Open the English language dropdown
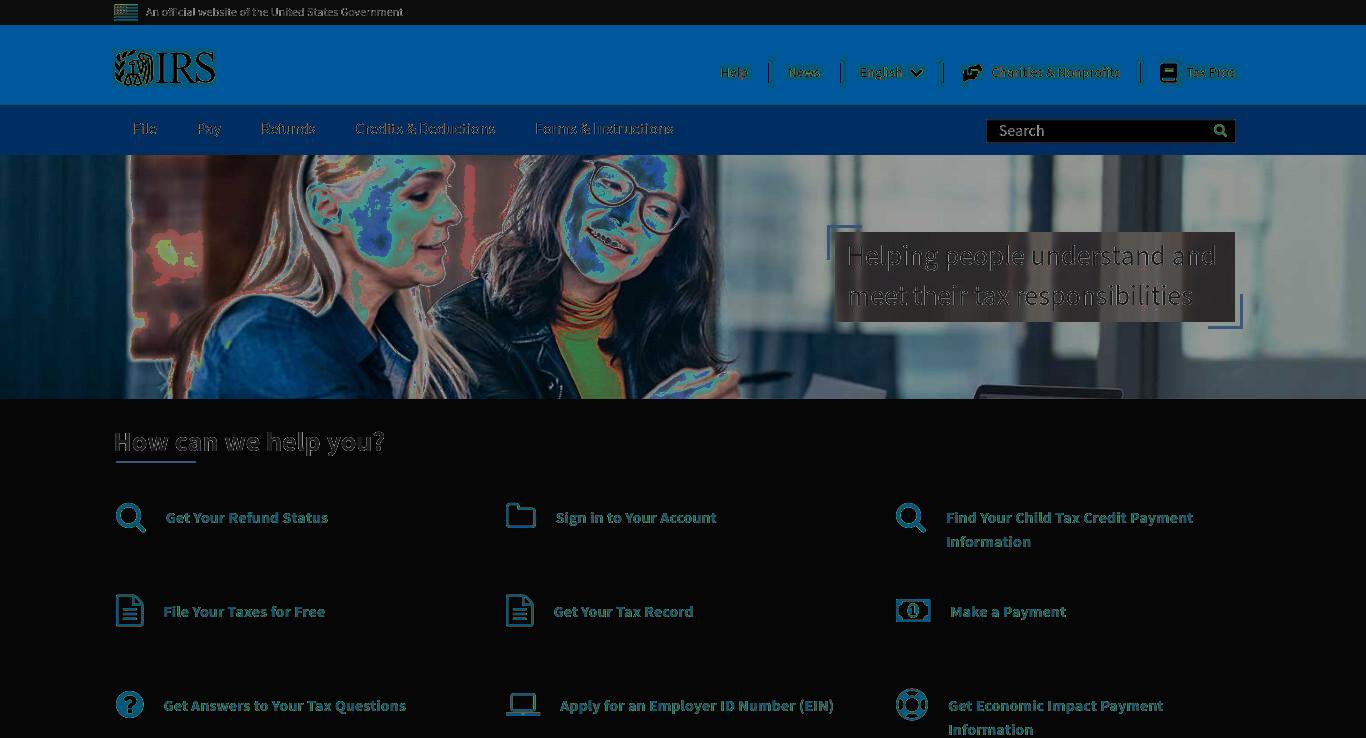Screen dimensions: 1366x738 [x=891, y=73]
